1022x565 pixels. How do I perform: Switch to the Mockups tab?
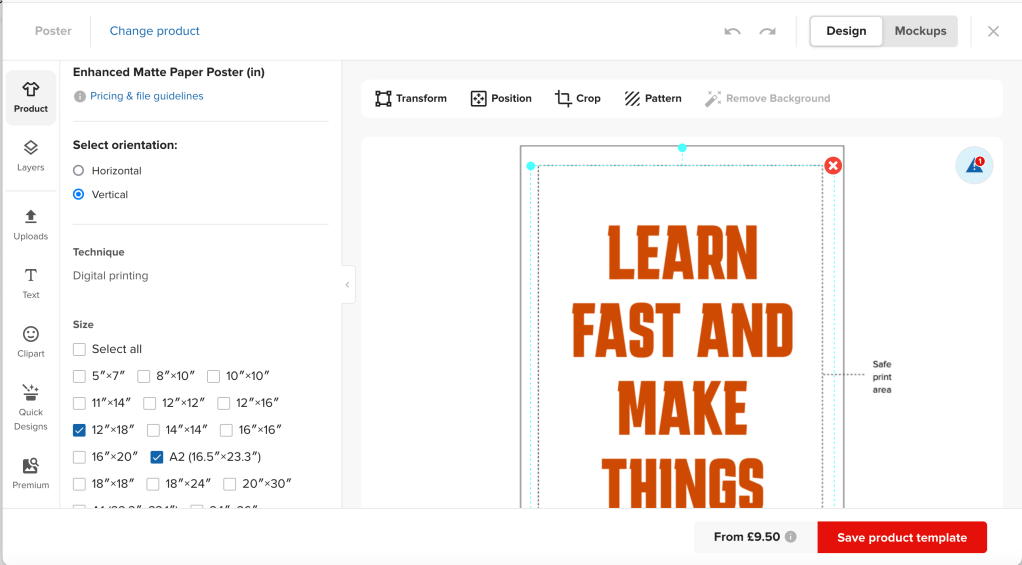click(920, 31)
